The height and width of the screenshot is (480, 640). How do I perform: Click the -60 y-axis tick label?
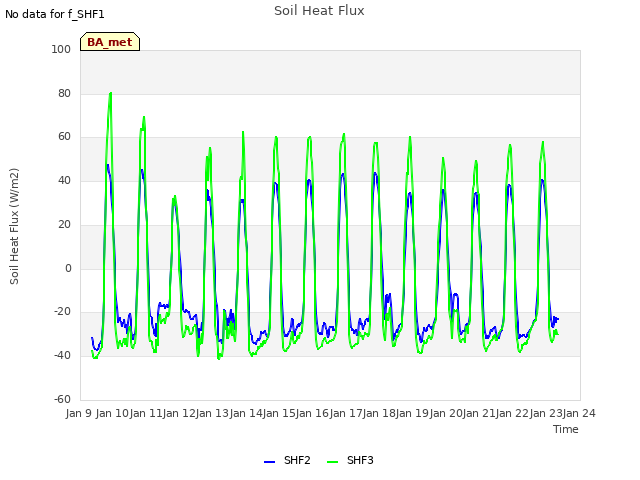[62, 399]
